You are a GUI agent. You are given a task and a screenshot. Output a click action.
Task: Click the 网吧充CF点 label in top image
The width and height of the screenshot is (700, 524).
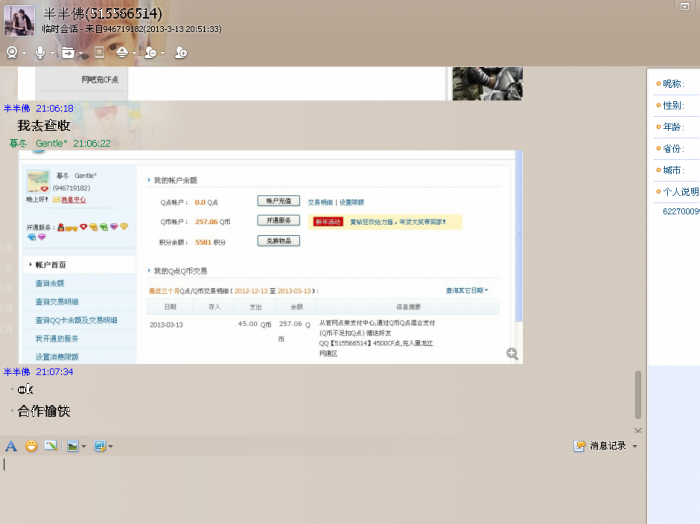100,79
